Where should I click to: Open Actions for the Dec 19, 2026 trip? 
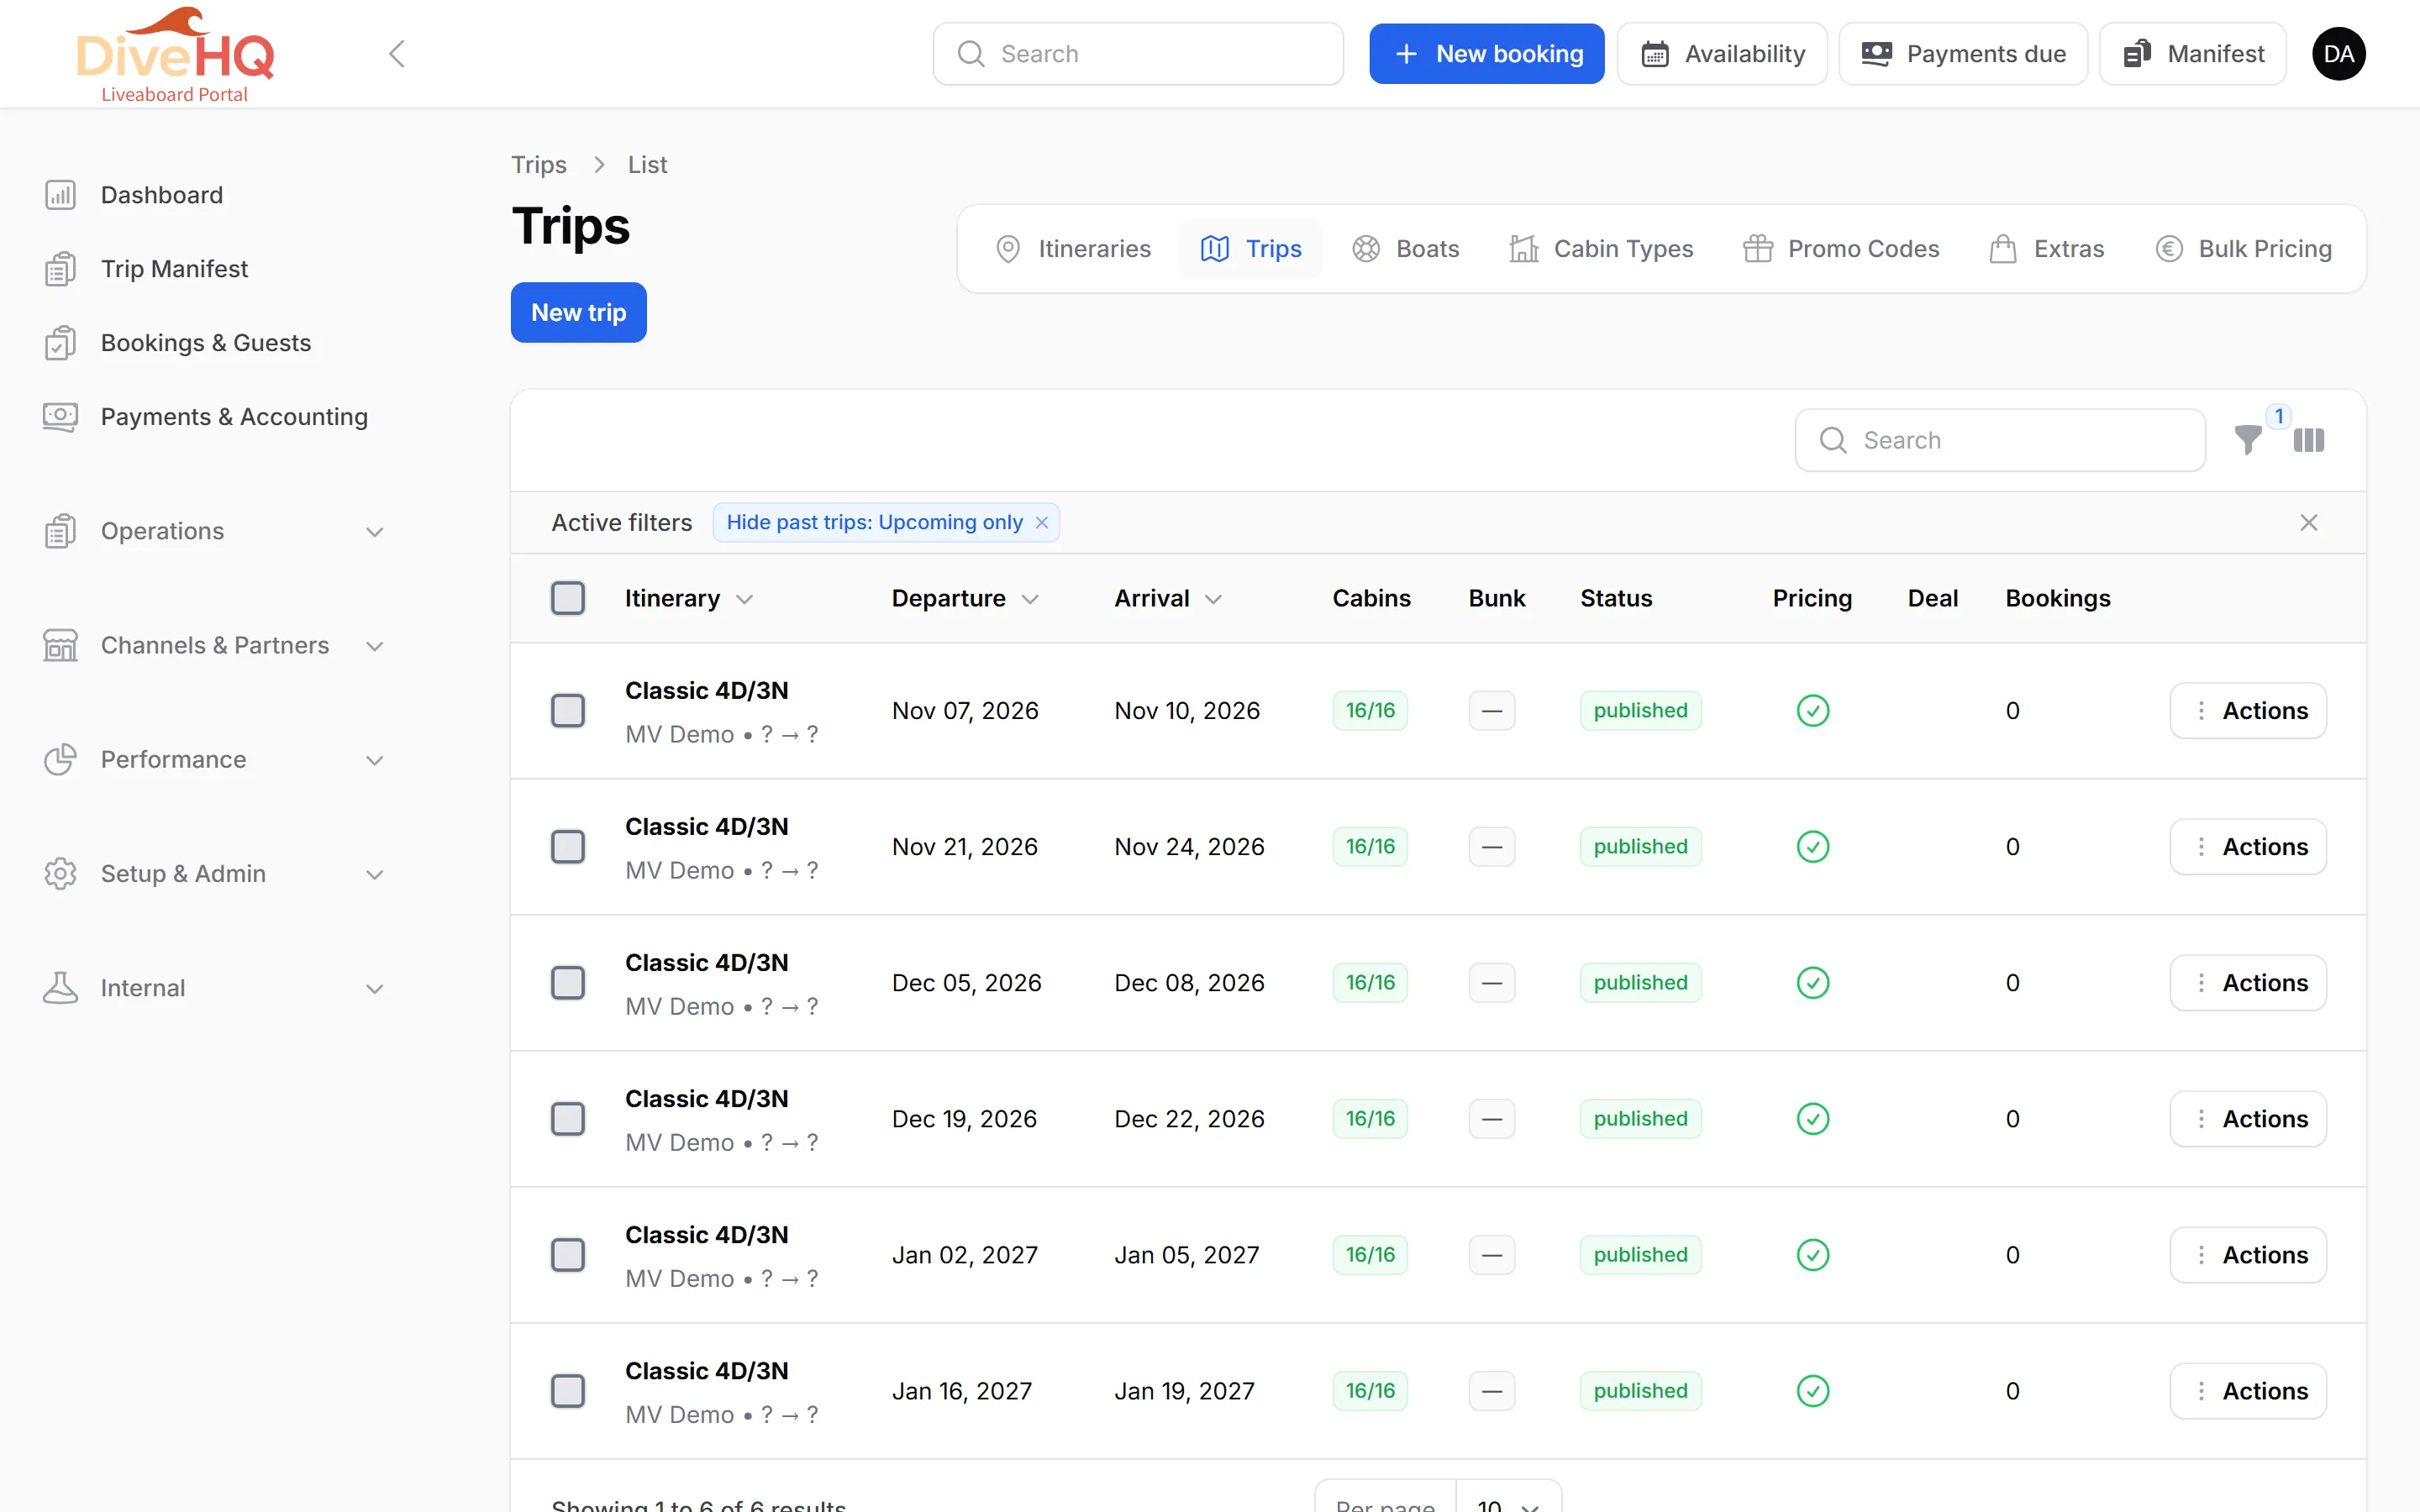click(2248, 1119)
